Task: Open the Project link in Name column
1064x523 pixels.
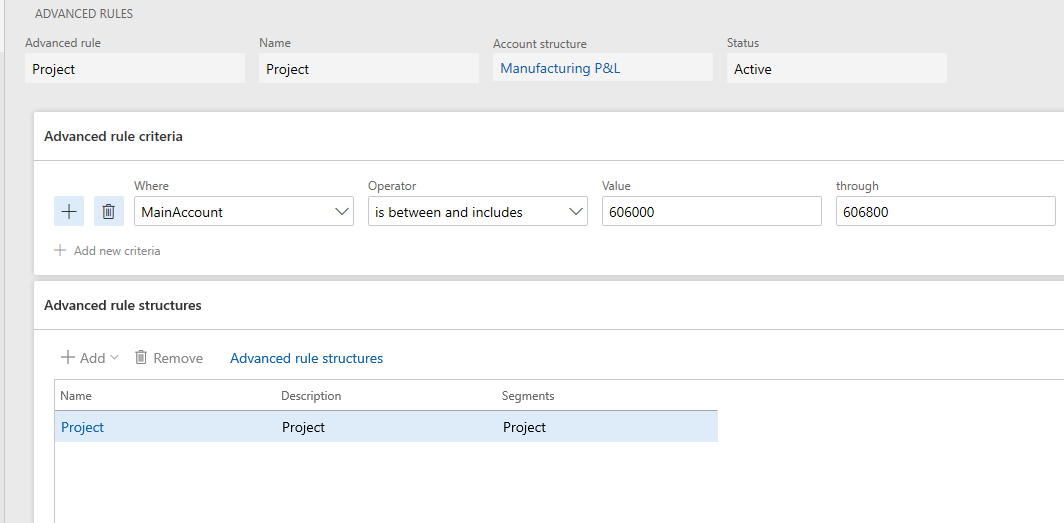Action: [x=82, y=427]
